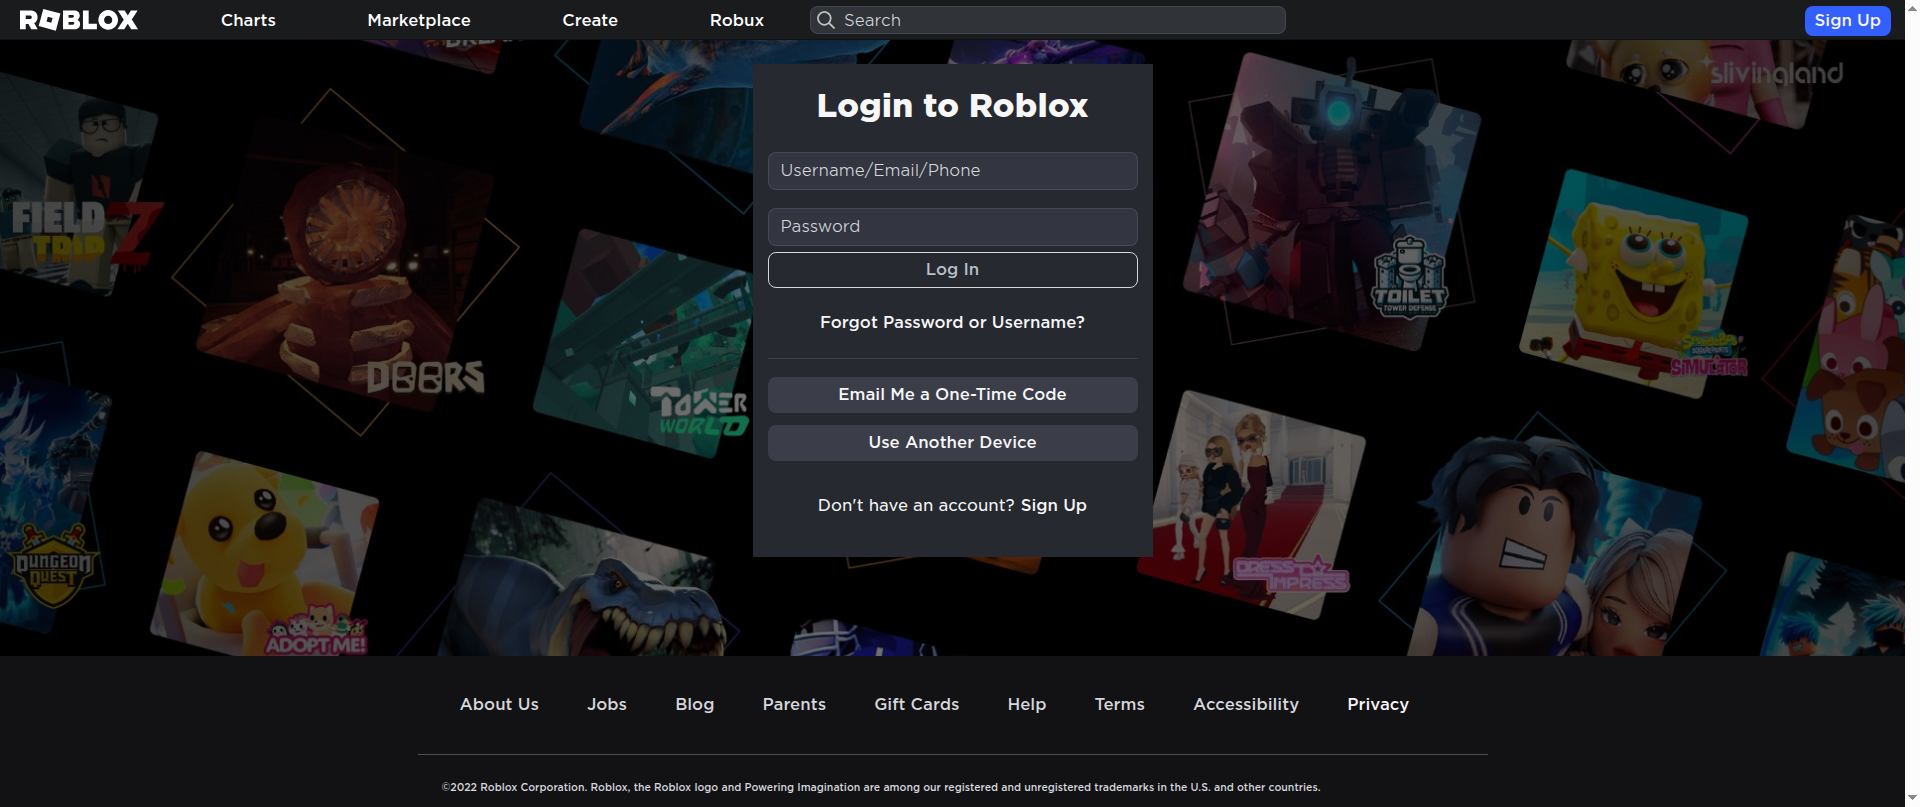The width and height of the screenshot is (1920, 807).
Task: Click the Roblox logo in the header
Action: coord(79,20)
